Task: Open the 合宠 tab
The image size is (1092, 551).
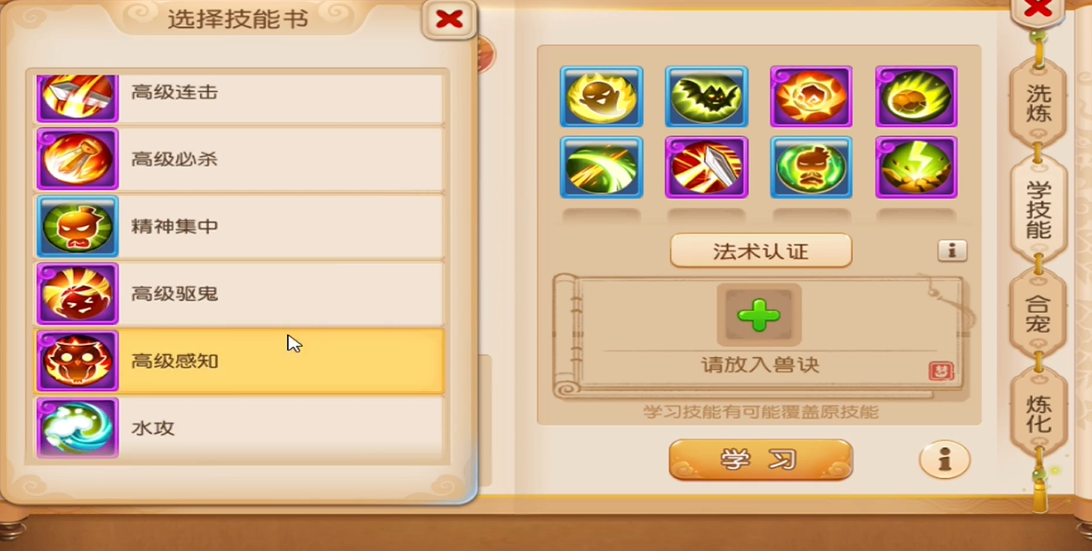Action: 1038,315
